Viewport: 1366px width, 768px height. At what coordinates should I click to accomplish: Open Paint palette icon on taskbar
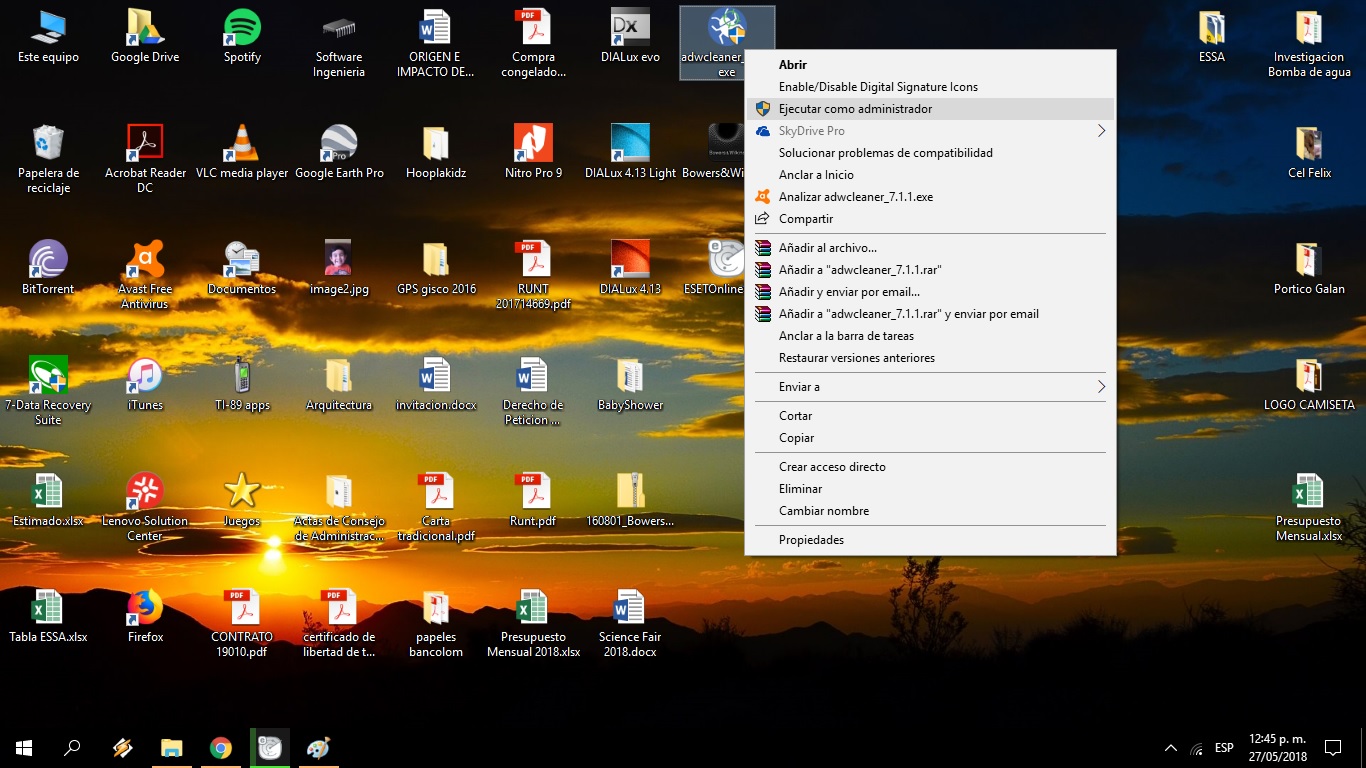tap(318, 748)
